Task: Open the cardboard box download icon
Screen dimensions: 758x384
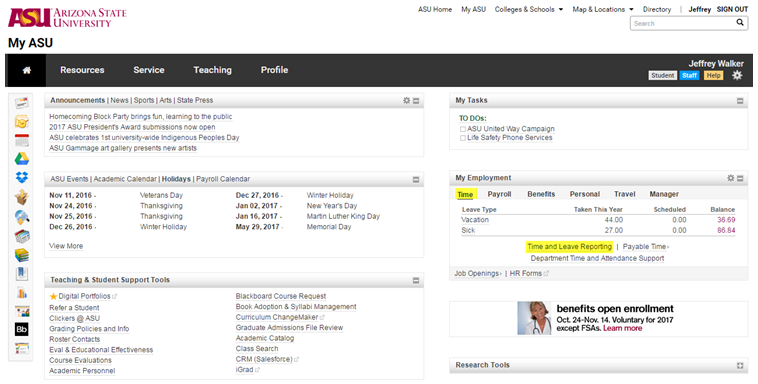Action: pos(21,197)
